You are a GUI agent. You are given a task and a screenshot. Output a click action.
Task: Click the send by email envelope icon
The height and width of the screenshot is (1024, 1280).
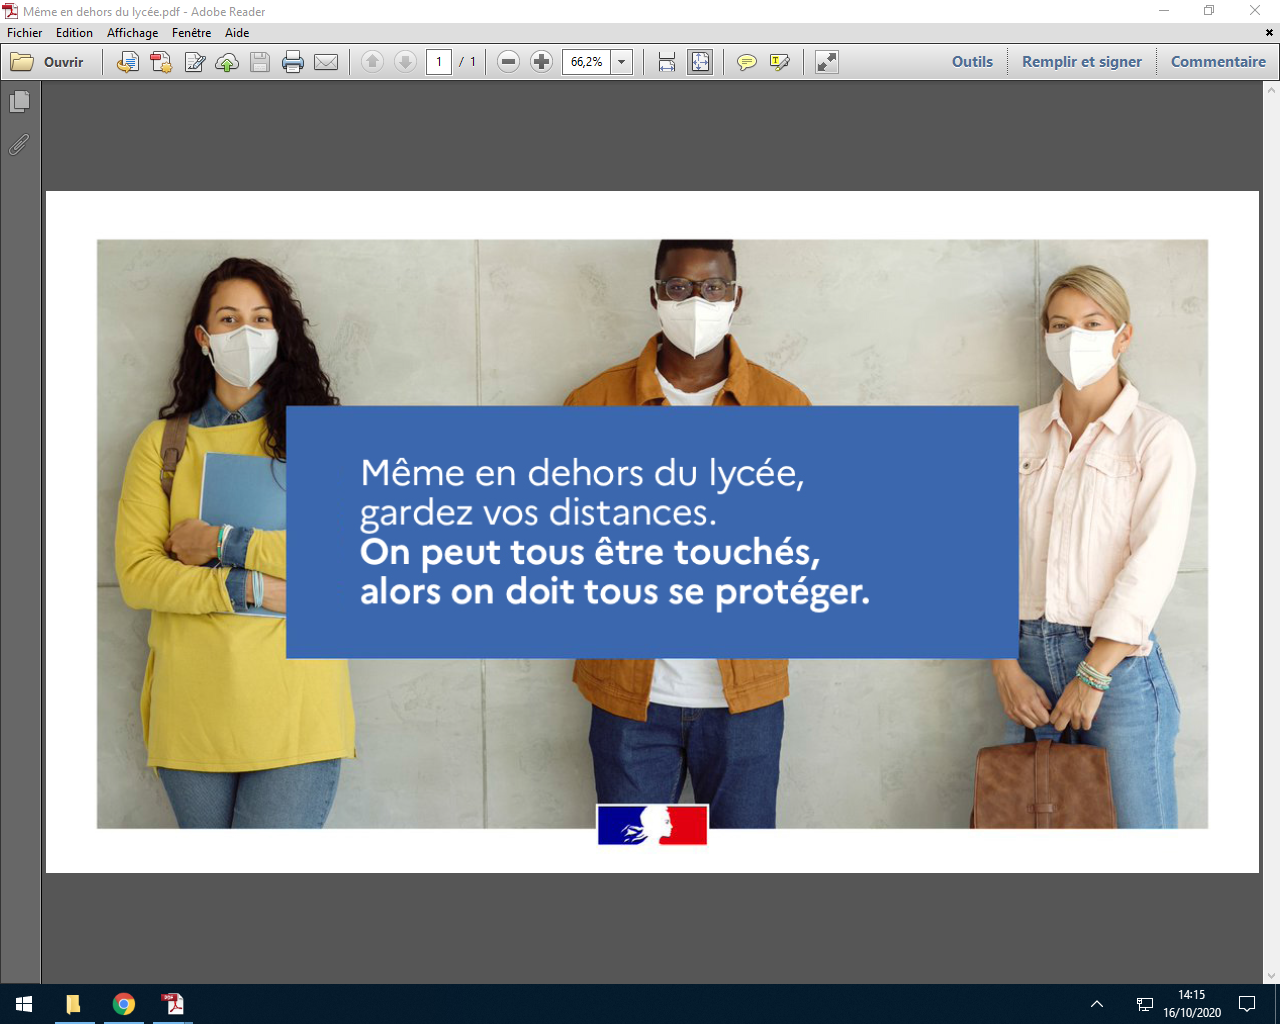(x=326, y=62)
